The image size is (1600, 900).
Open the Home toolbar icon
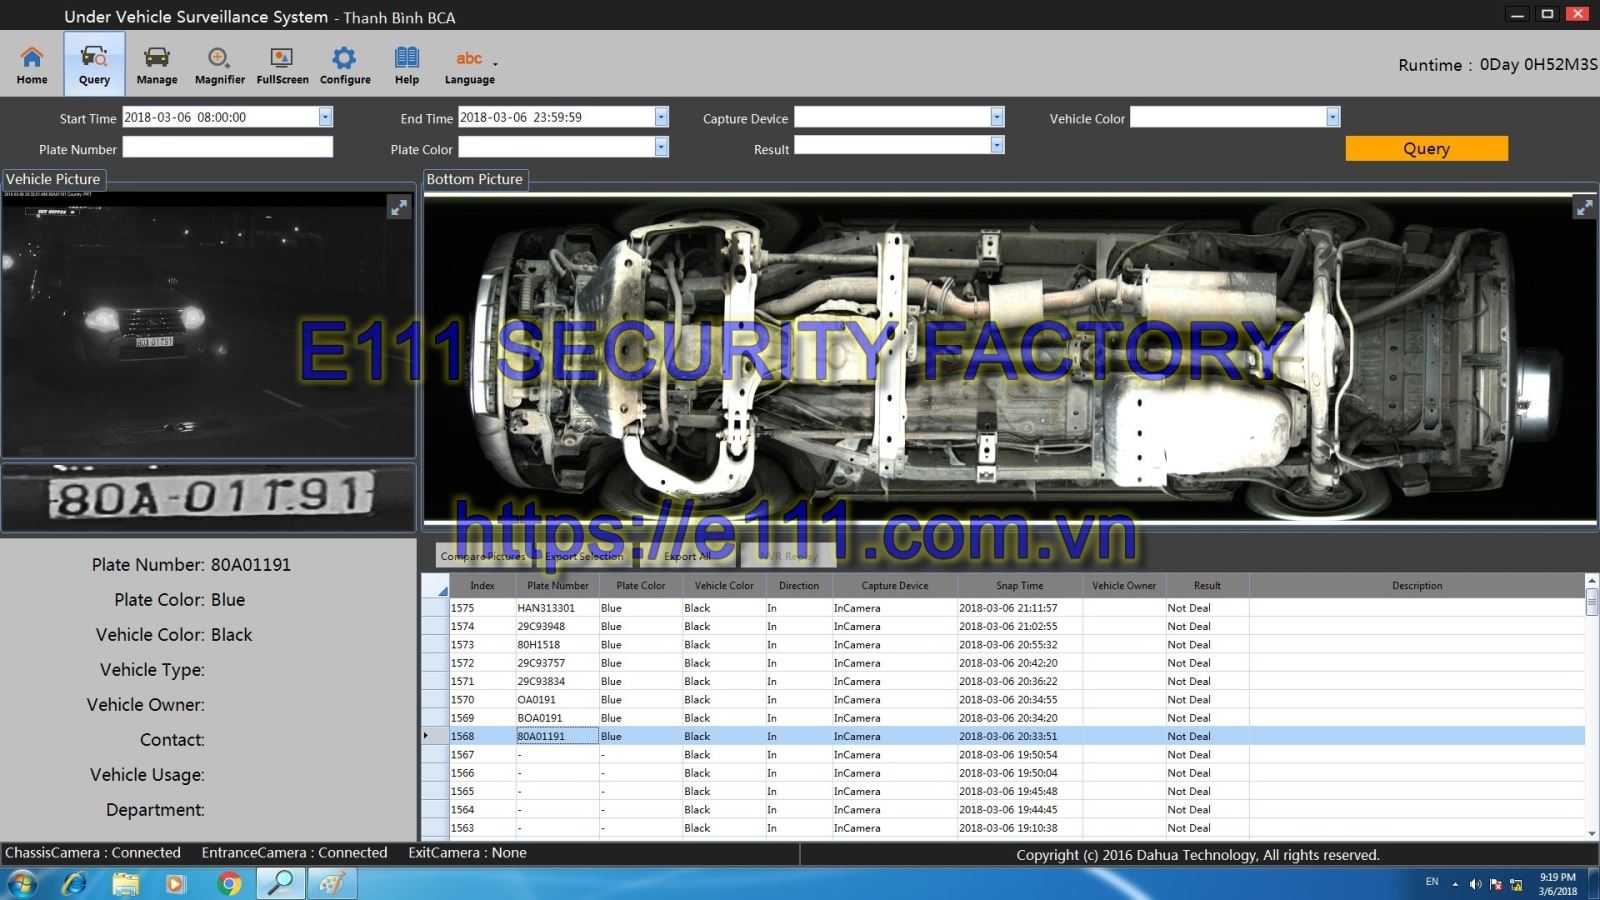(32, 64)
